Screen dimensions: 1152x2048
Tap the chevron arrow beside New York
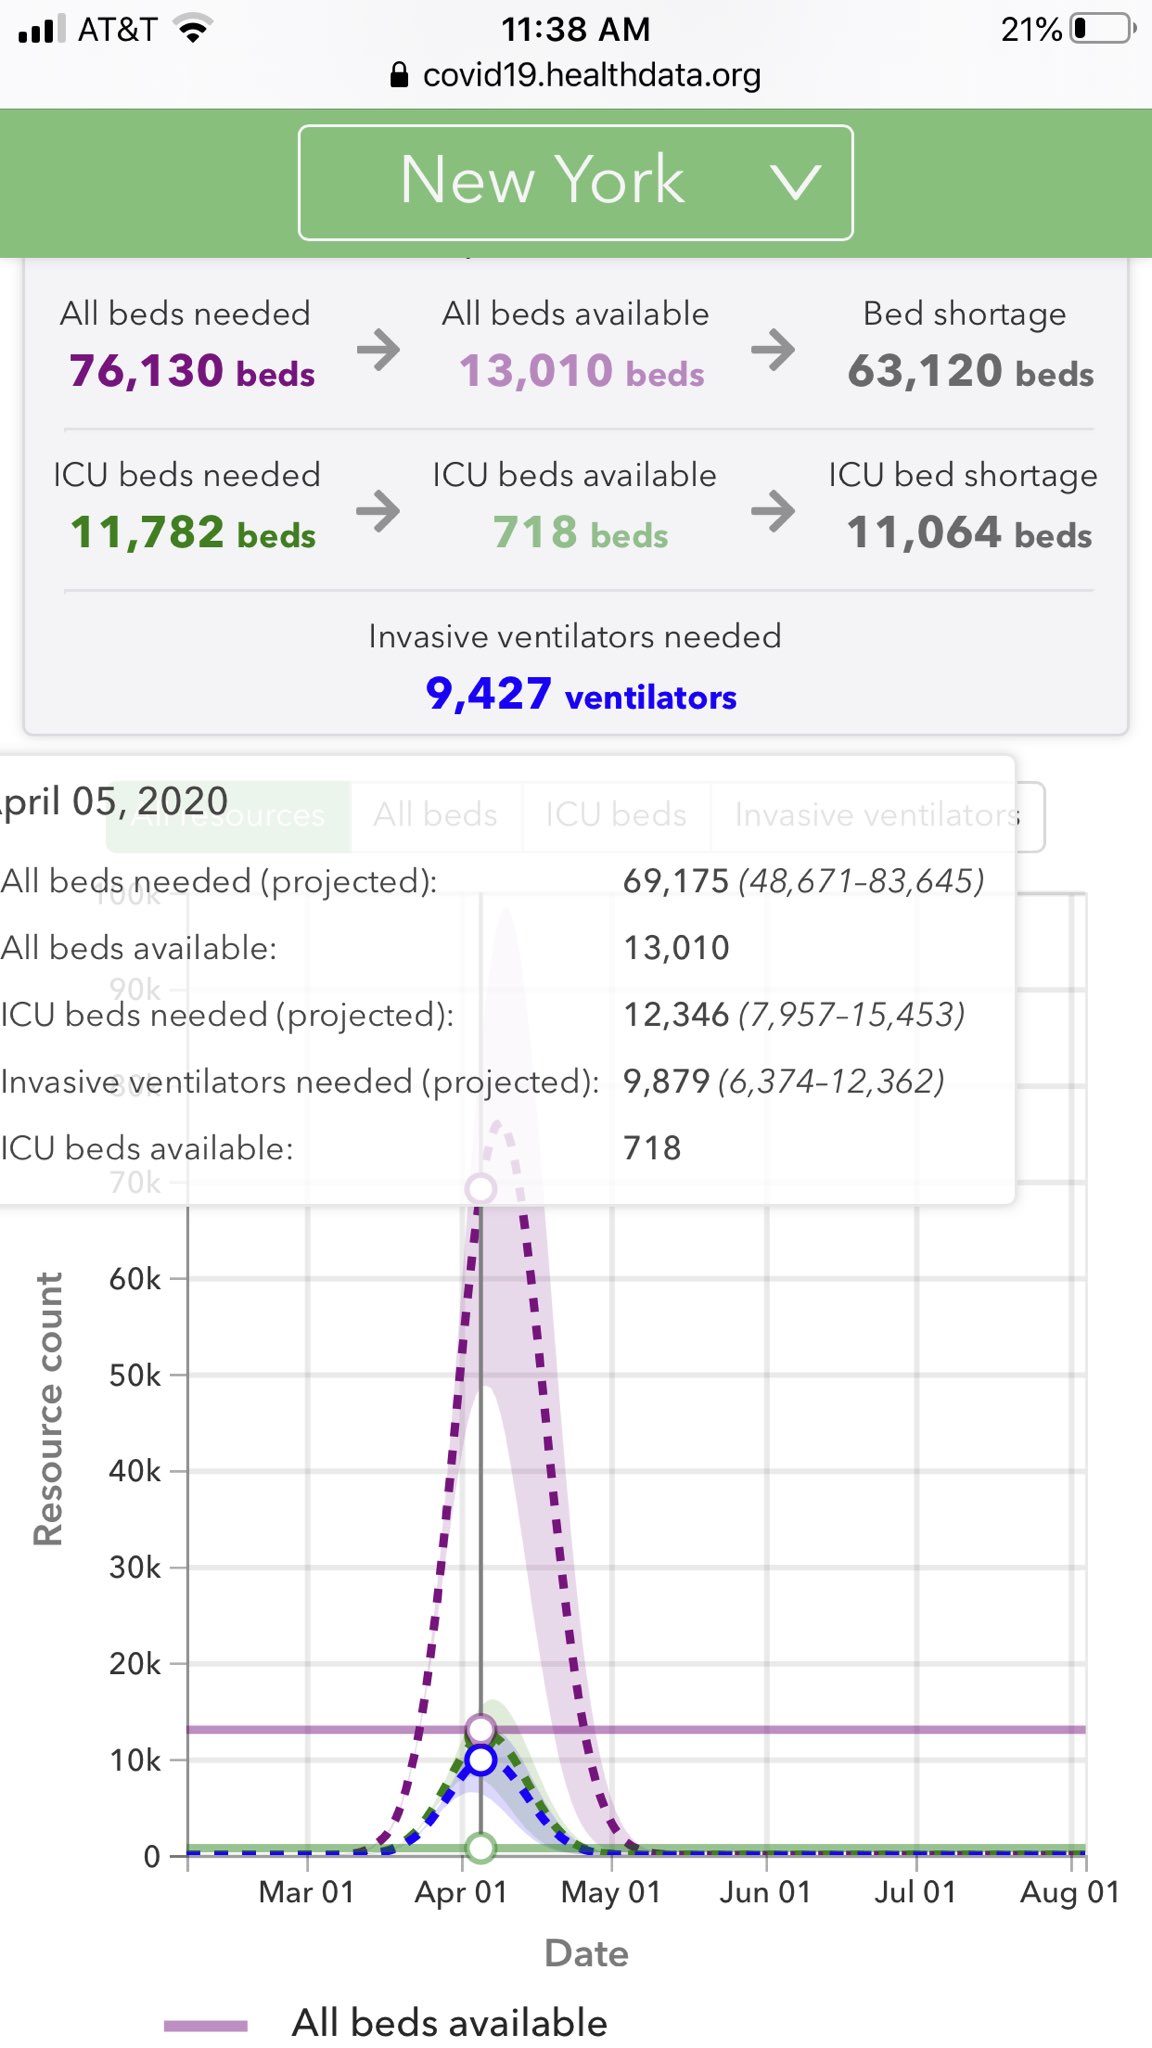pyautogui.click(x=796, y=182)
